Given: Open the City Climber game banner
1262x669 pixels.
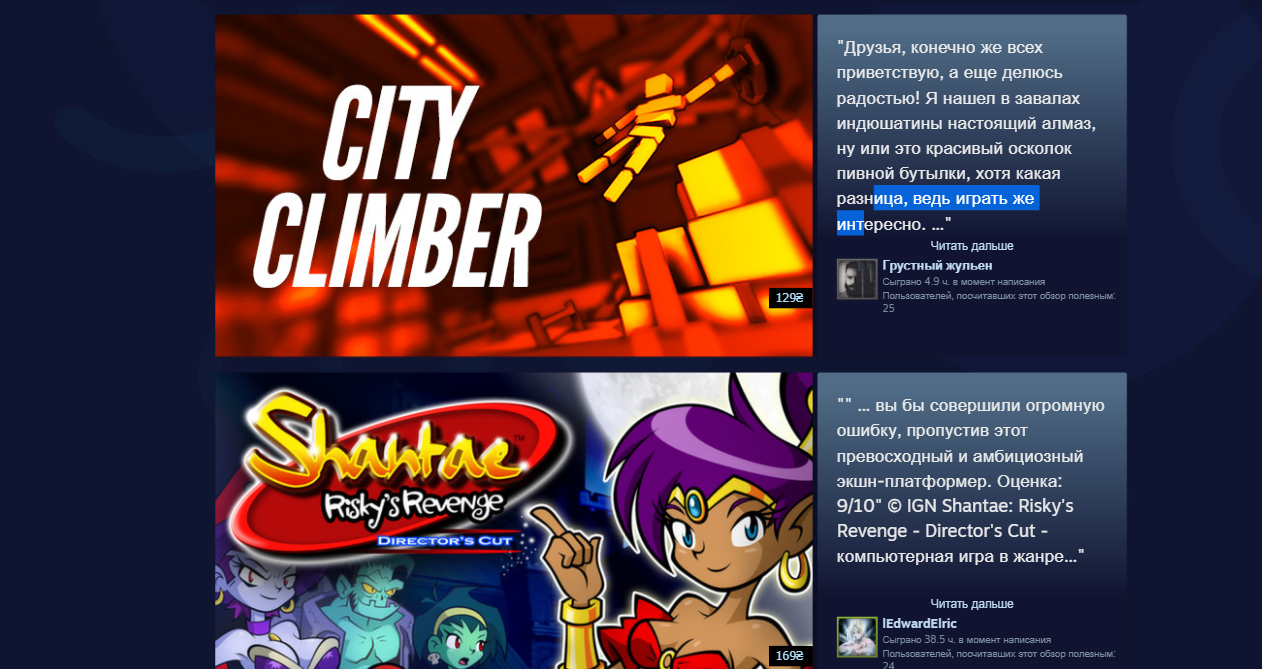Looking at the screenshot, I should coord(514,185).
